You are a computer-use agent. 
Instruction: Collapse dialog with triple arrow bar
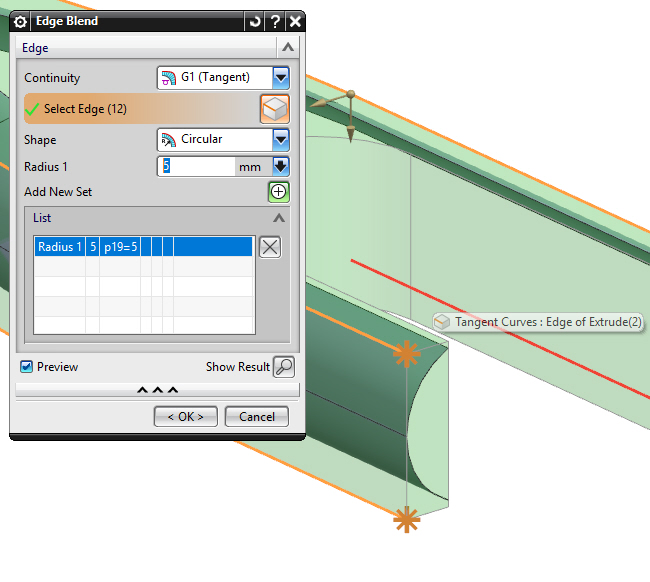[158, 390]
